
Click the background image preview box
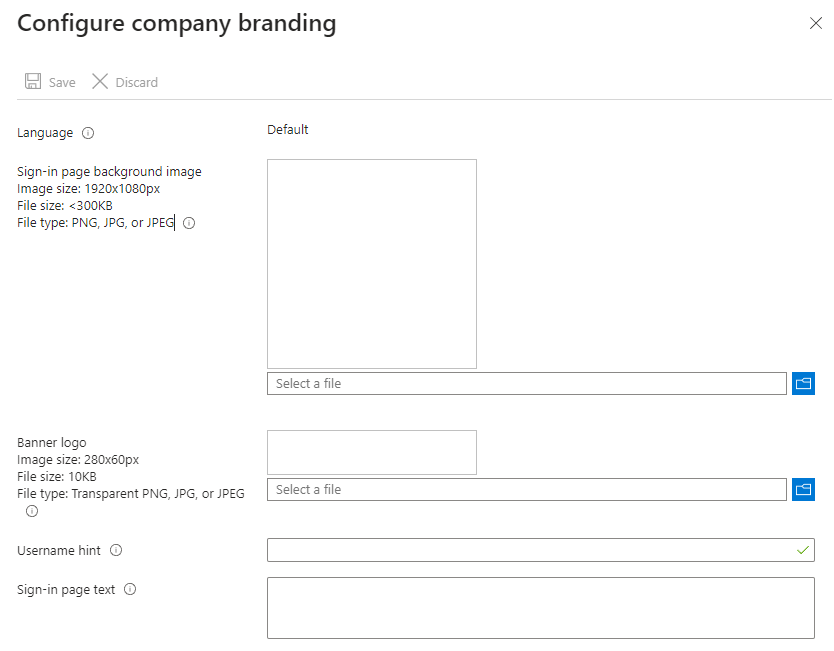pos(372,264)
